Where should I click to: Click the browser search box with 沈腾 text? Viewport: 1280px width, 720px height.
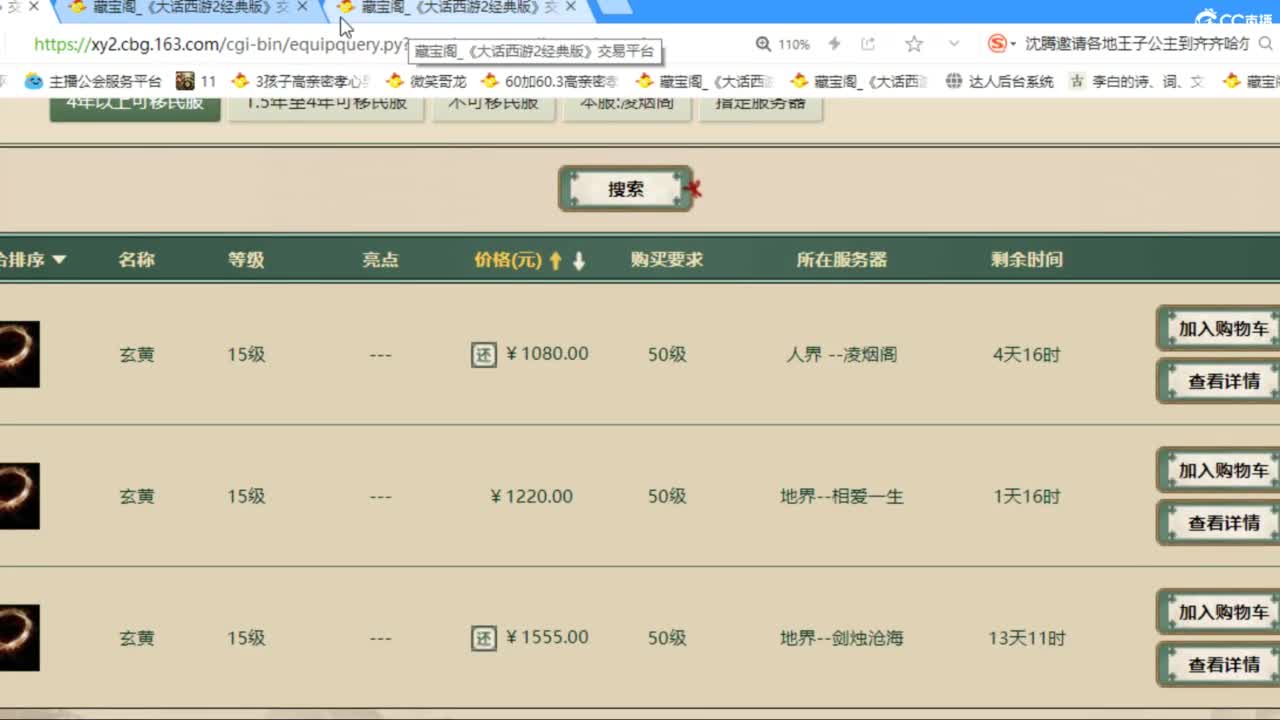pos(1137,44)
